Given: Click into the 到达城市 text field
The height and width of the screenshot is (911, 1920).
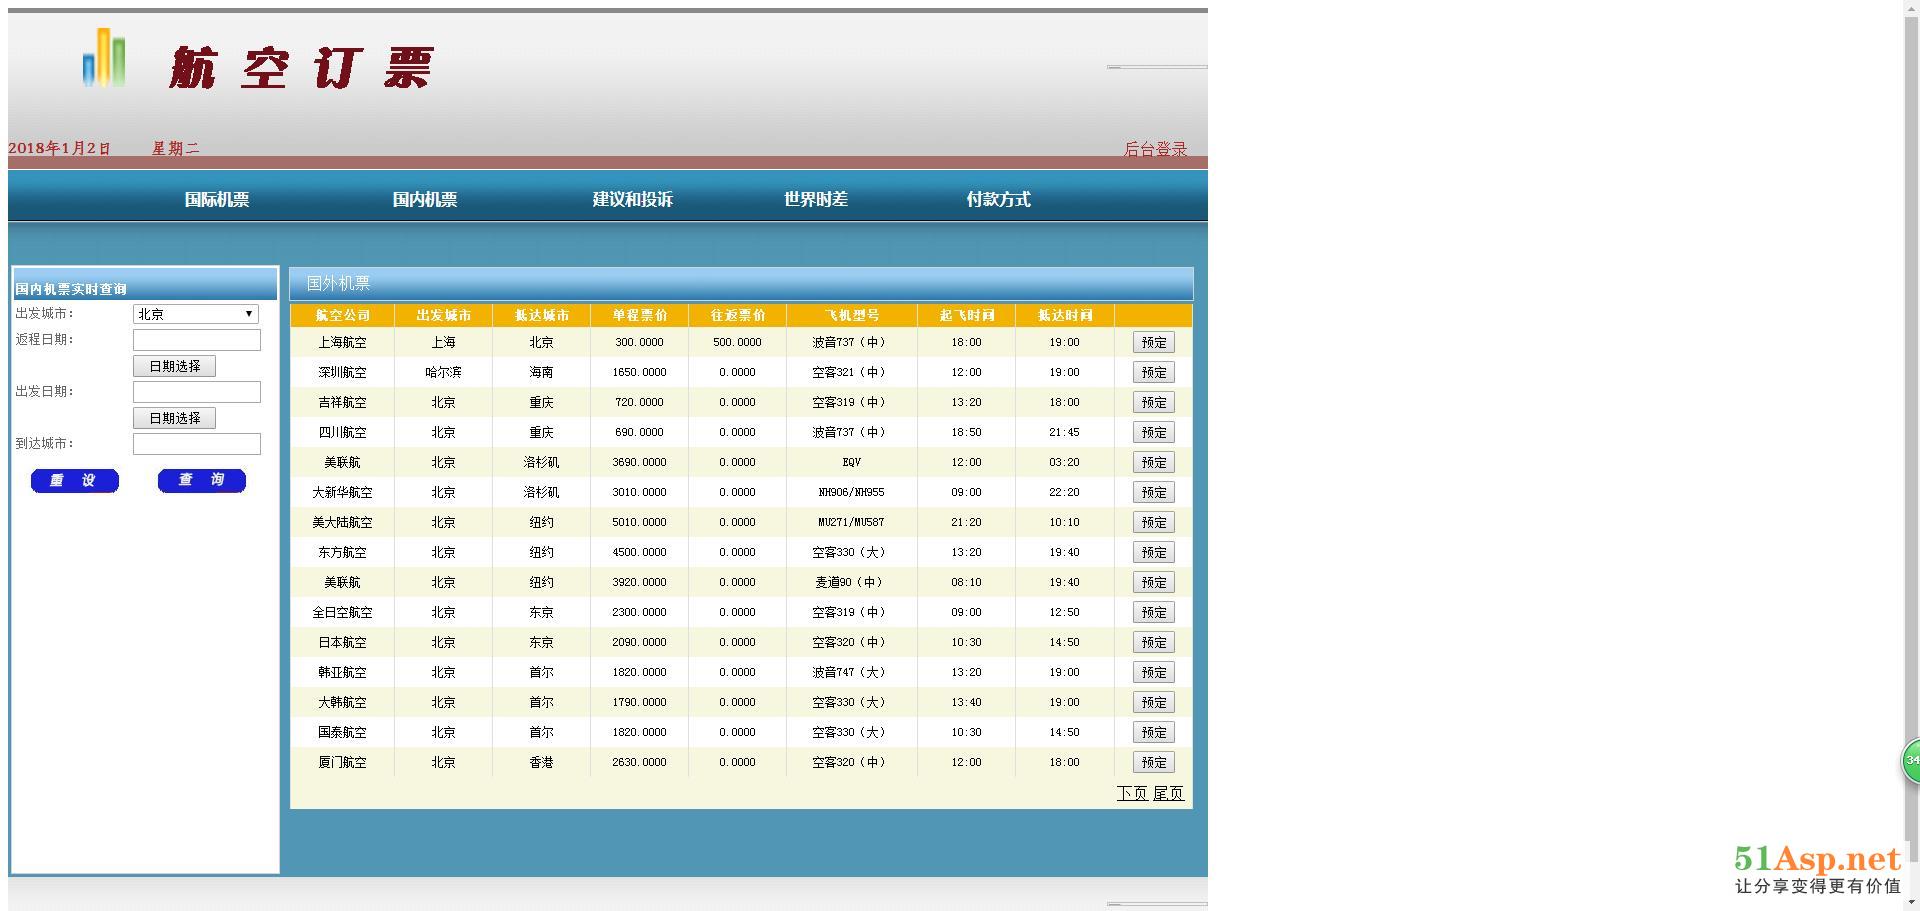Looking at the screenshot, I should (197, 444).
